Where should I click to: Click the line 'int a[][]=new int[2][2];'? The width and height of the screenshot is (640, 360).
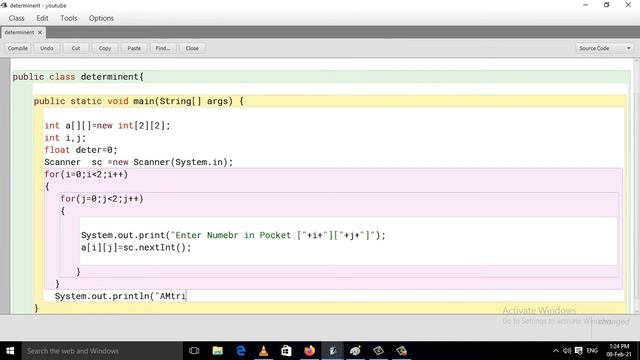(x=107, y=126)
